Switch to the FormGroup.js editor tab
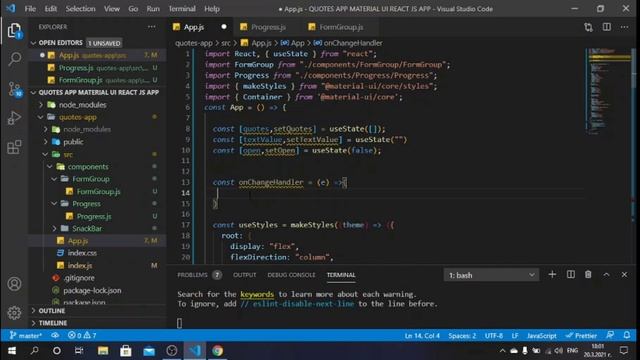This screenshot has width=640, height=360. coord(341,27)
